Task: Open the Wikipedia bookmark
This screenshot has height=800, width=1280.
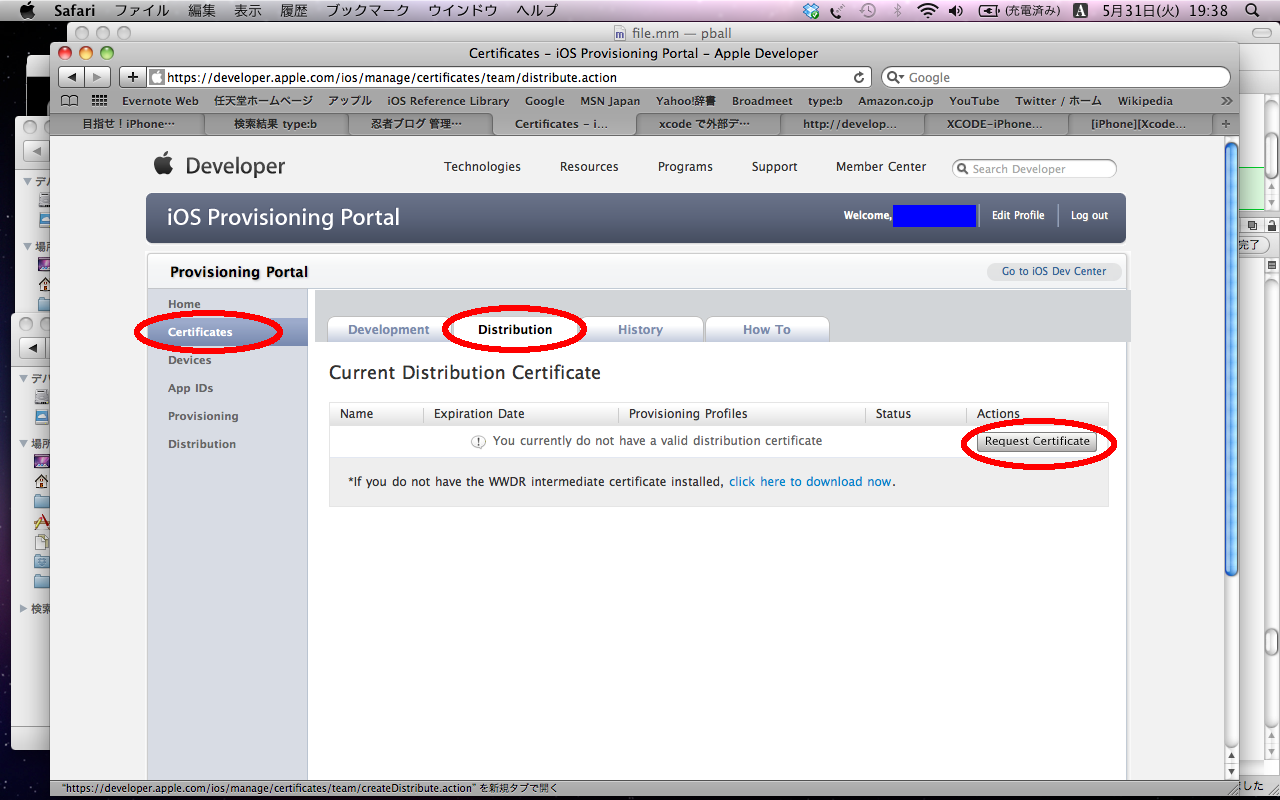Action: coord(1145,101)
